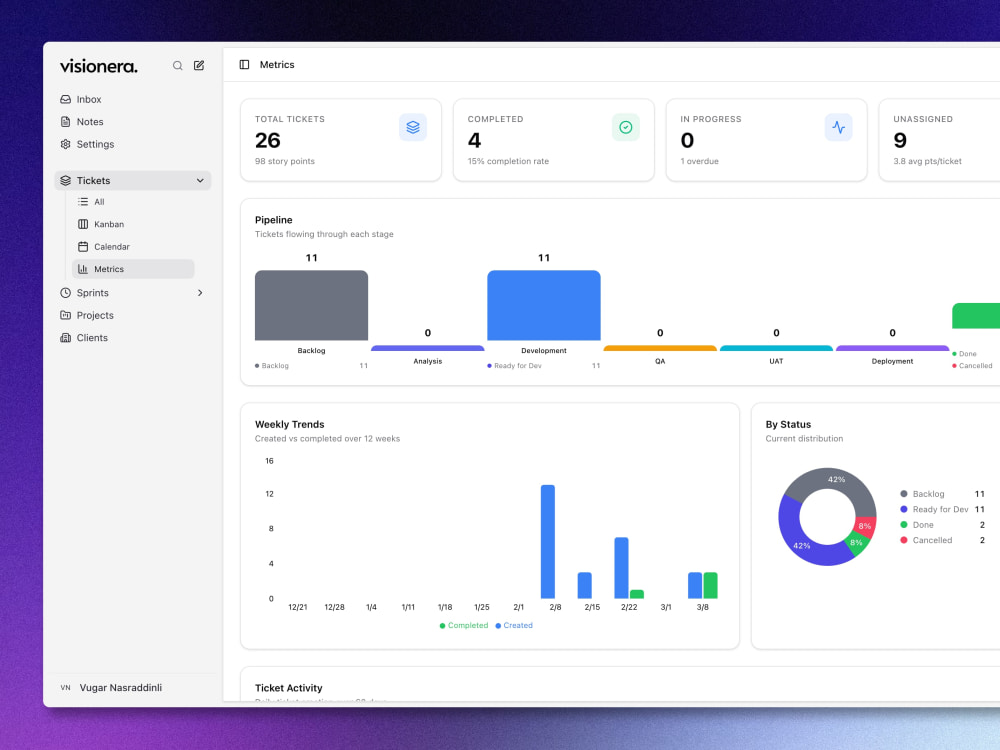Viewport: 1000px width, 750px height.
Task: Click the Clients building icon
Action: 66,338
